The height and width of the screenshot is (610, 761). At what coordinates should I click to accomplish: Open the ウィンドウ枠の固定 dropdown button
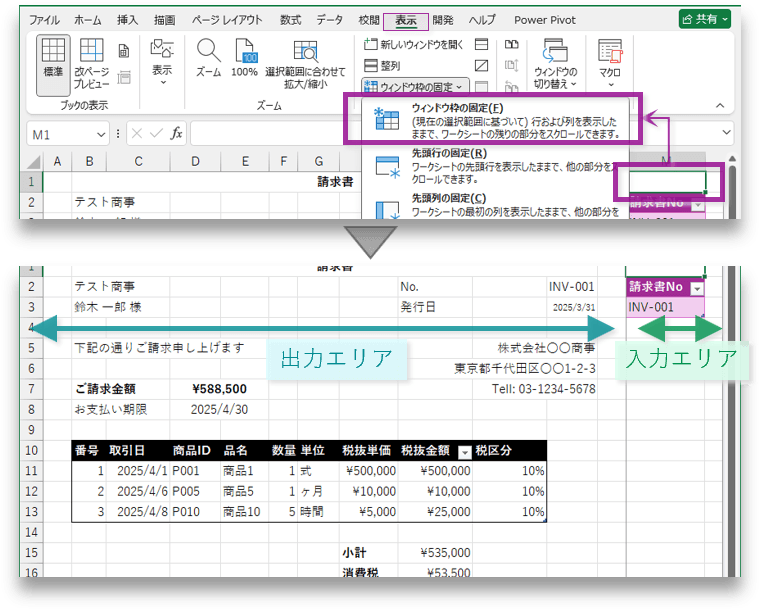[414, 86]
